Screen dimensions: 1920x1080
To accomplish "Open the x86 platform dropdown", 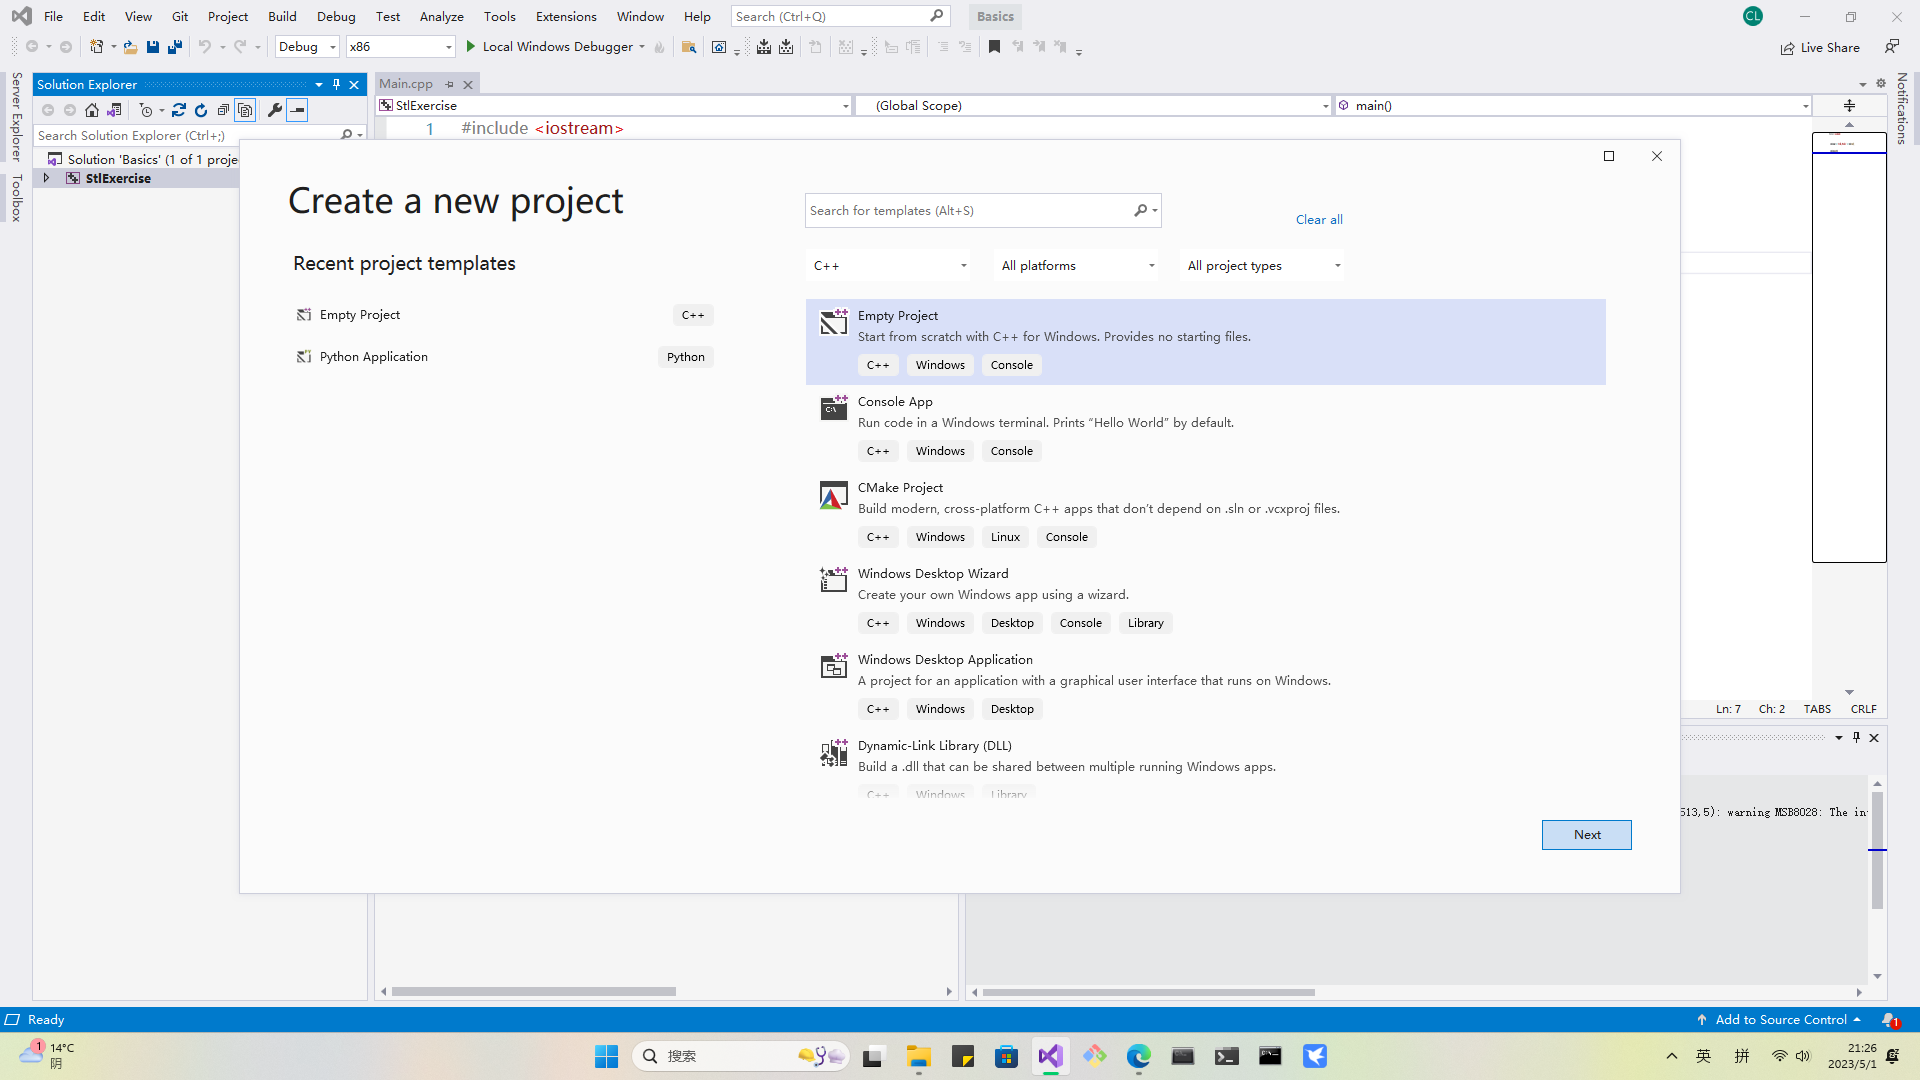I will [400, 47].
